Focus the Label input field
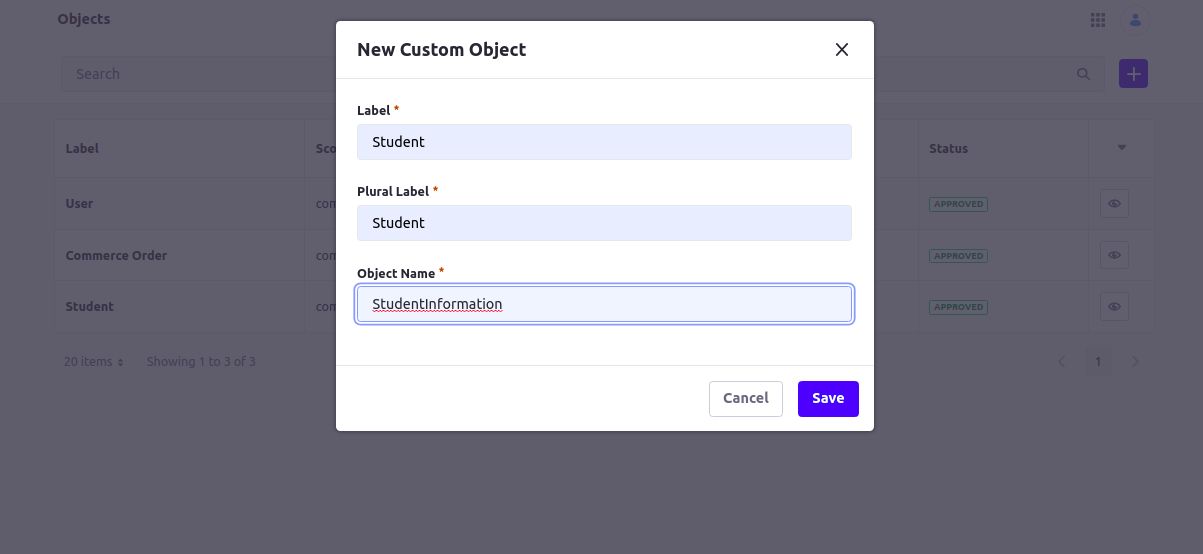The height and width of the screenshot is (554, 1203). (x=604, y=142)
